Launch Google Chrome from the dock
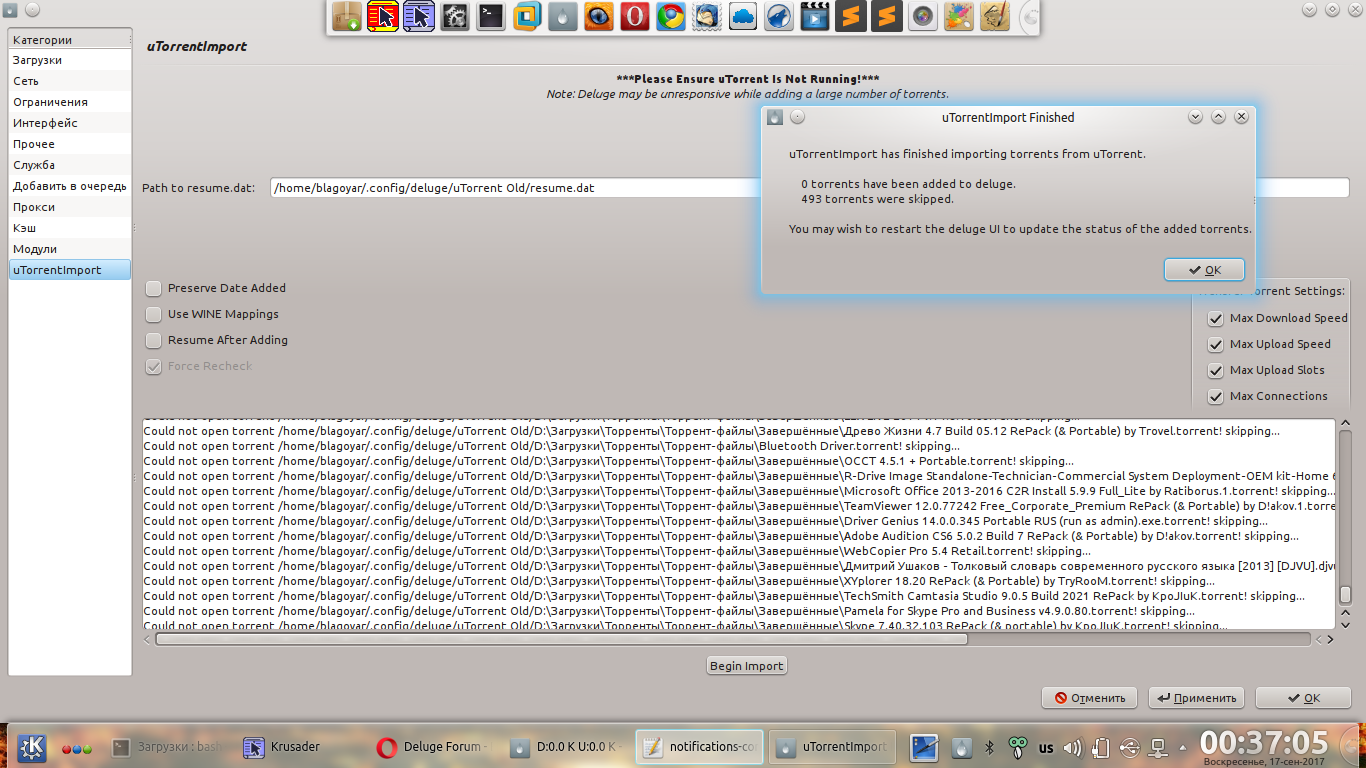Viewport: 1366px width, 768px height. [671, 16]
